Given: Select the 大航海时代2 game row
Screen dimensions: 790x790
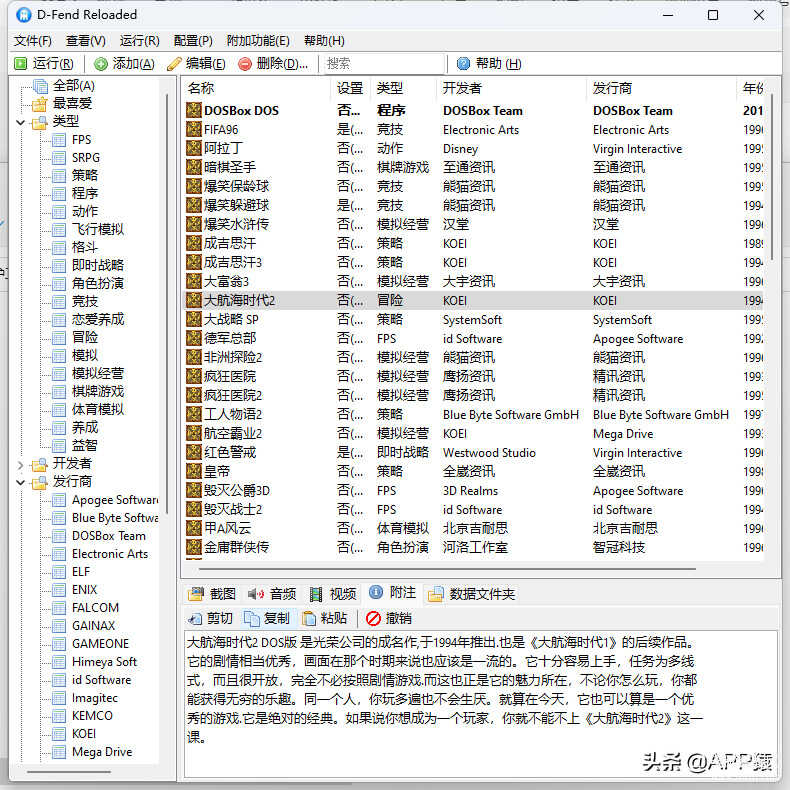Looking at the screenshot, I should pos(473,300).
